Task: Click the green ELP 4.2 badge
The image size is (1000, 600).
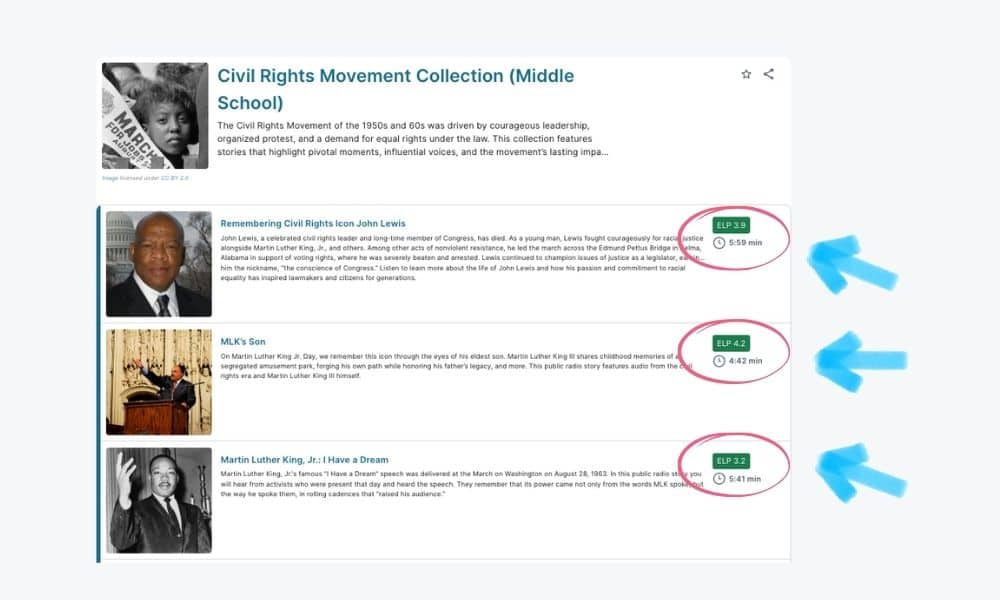Action: (x=731, y=343)
